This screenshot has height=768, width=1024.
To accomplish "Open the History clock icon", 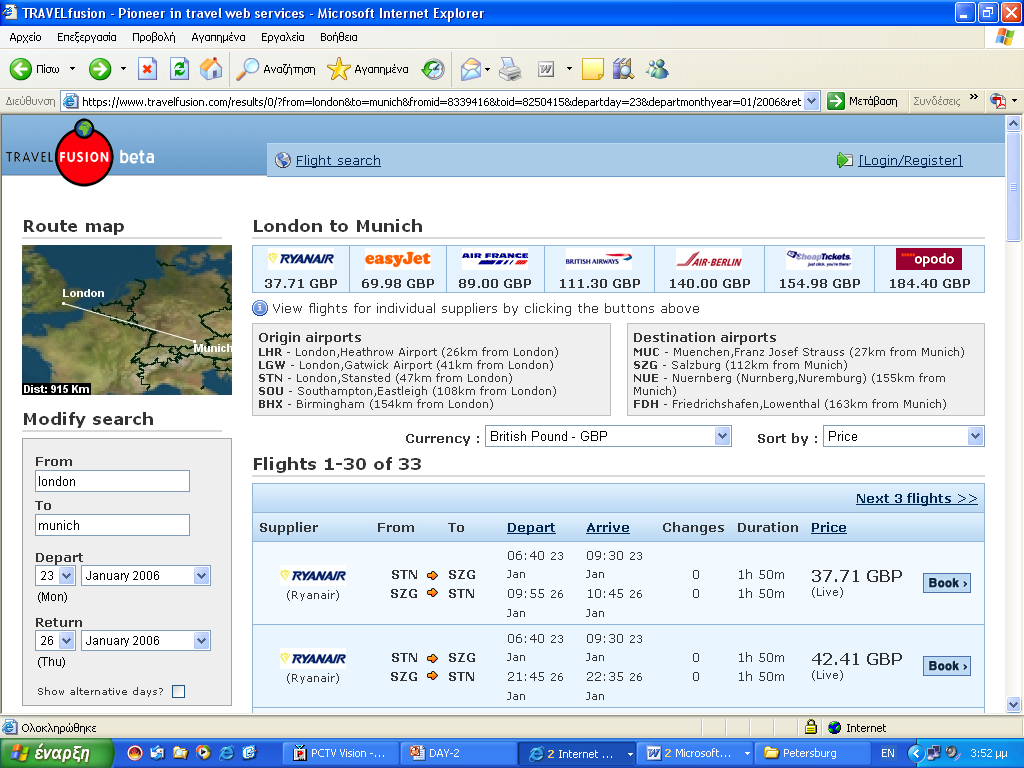I will coord(433,69).
